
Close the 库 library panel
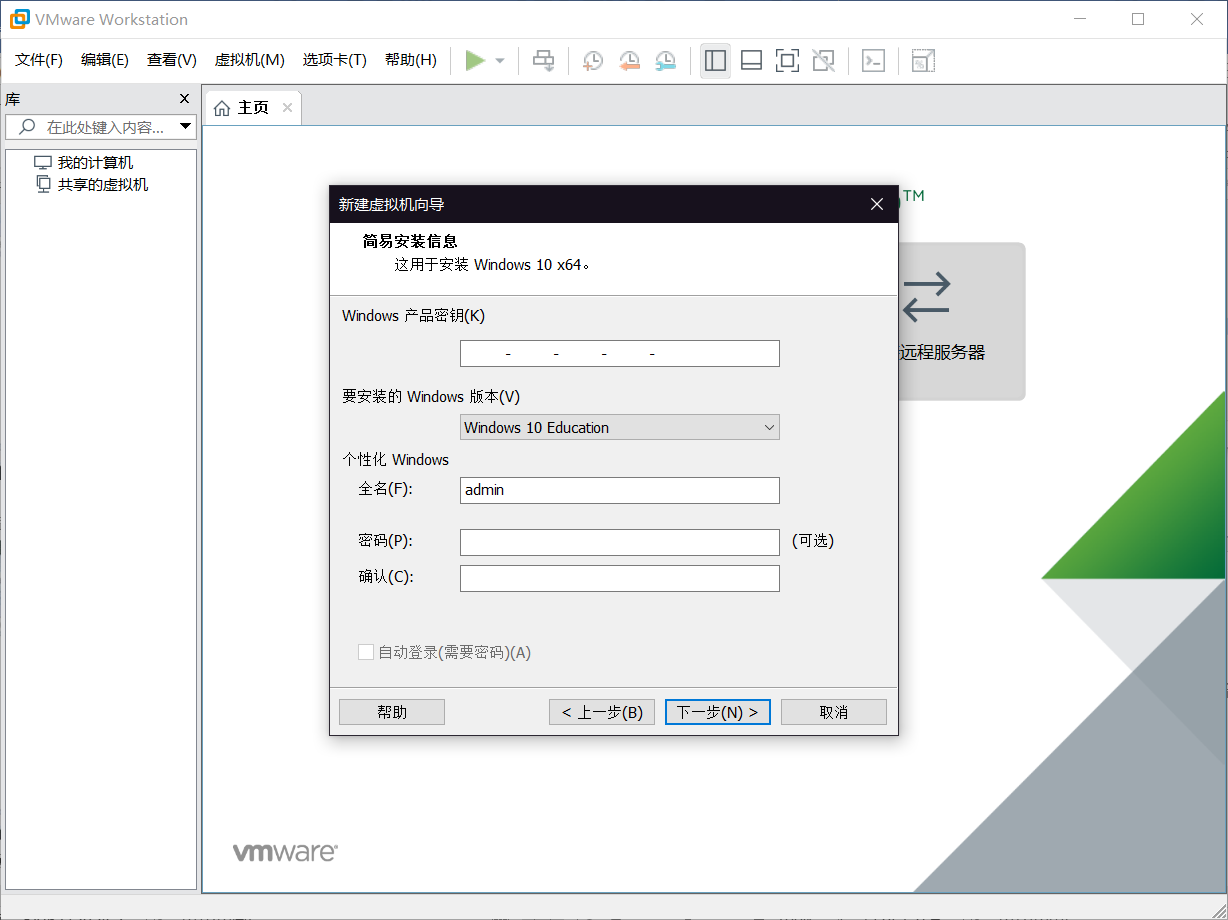184,99
